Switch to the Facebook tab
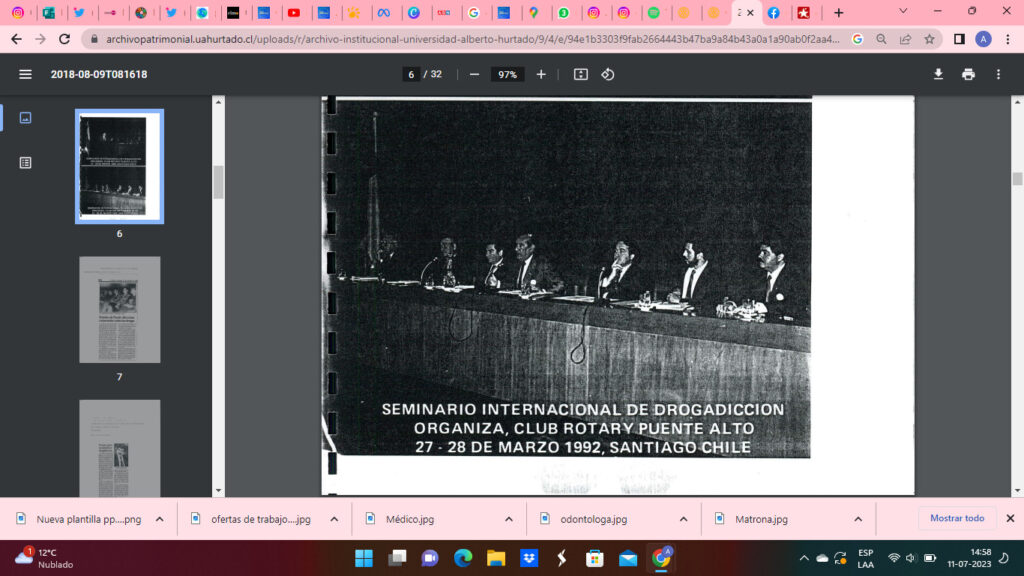1024x576 pixels. (774, 12)
